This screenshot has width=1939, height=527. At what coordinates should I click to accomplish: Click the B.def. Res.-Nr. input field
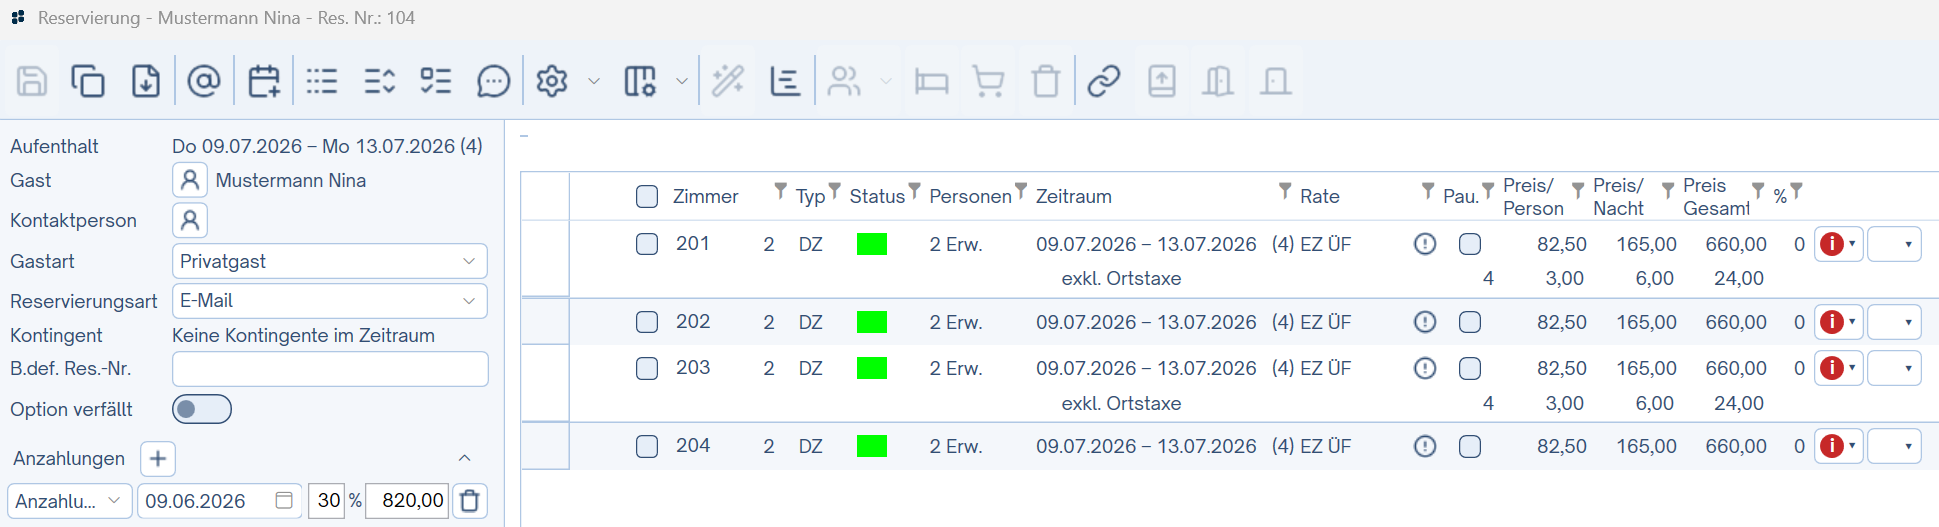(330, 369)
